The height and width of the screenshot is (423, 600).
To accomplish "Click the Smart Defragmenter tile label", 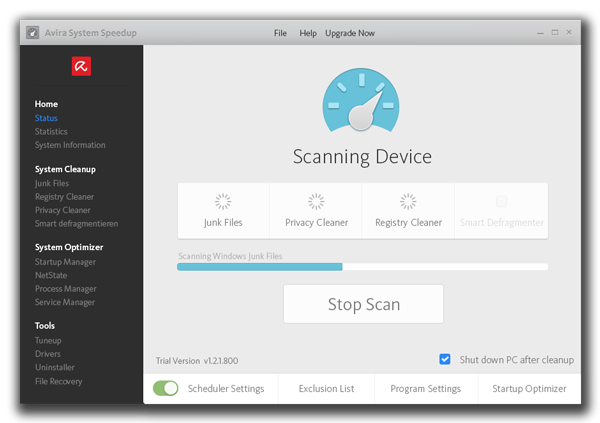I will [x=501, y=222].
